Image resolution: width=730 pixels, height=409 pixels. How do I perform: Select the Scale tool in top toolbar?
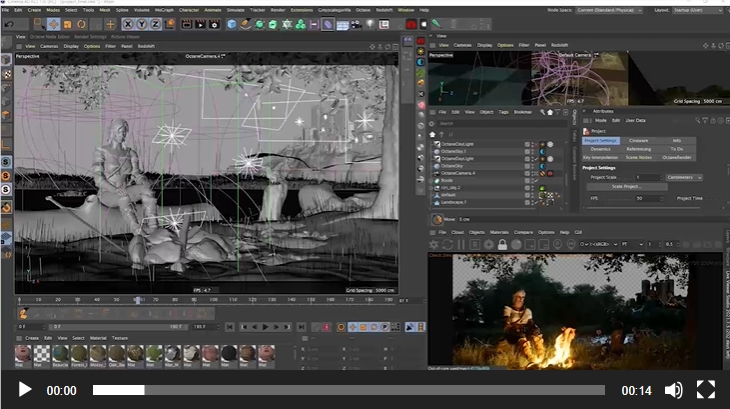[x=68, y=24]
